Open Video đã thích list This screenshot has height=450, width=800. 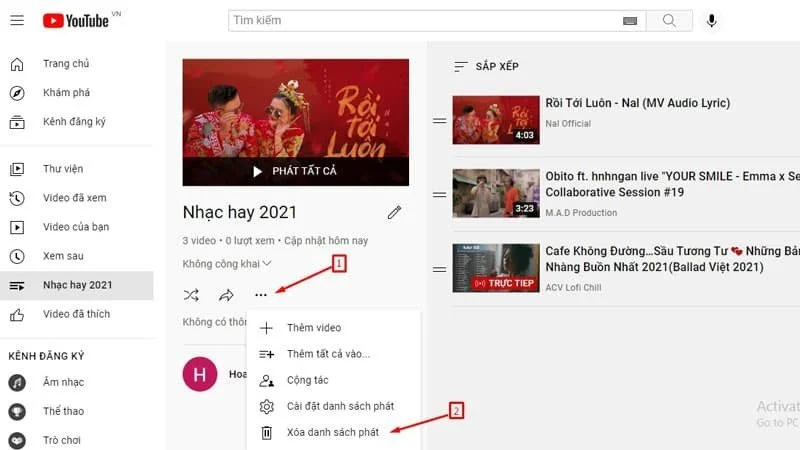[77, 314]
